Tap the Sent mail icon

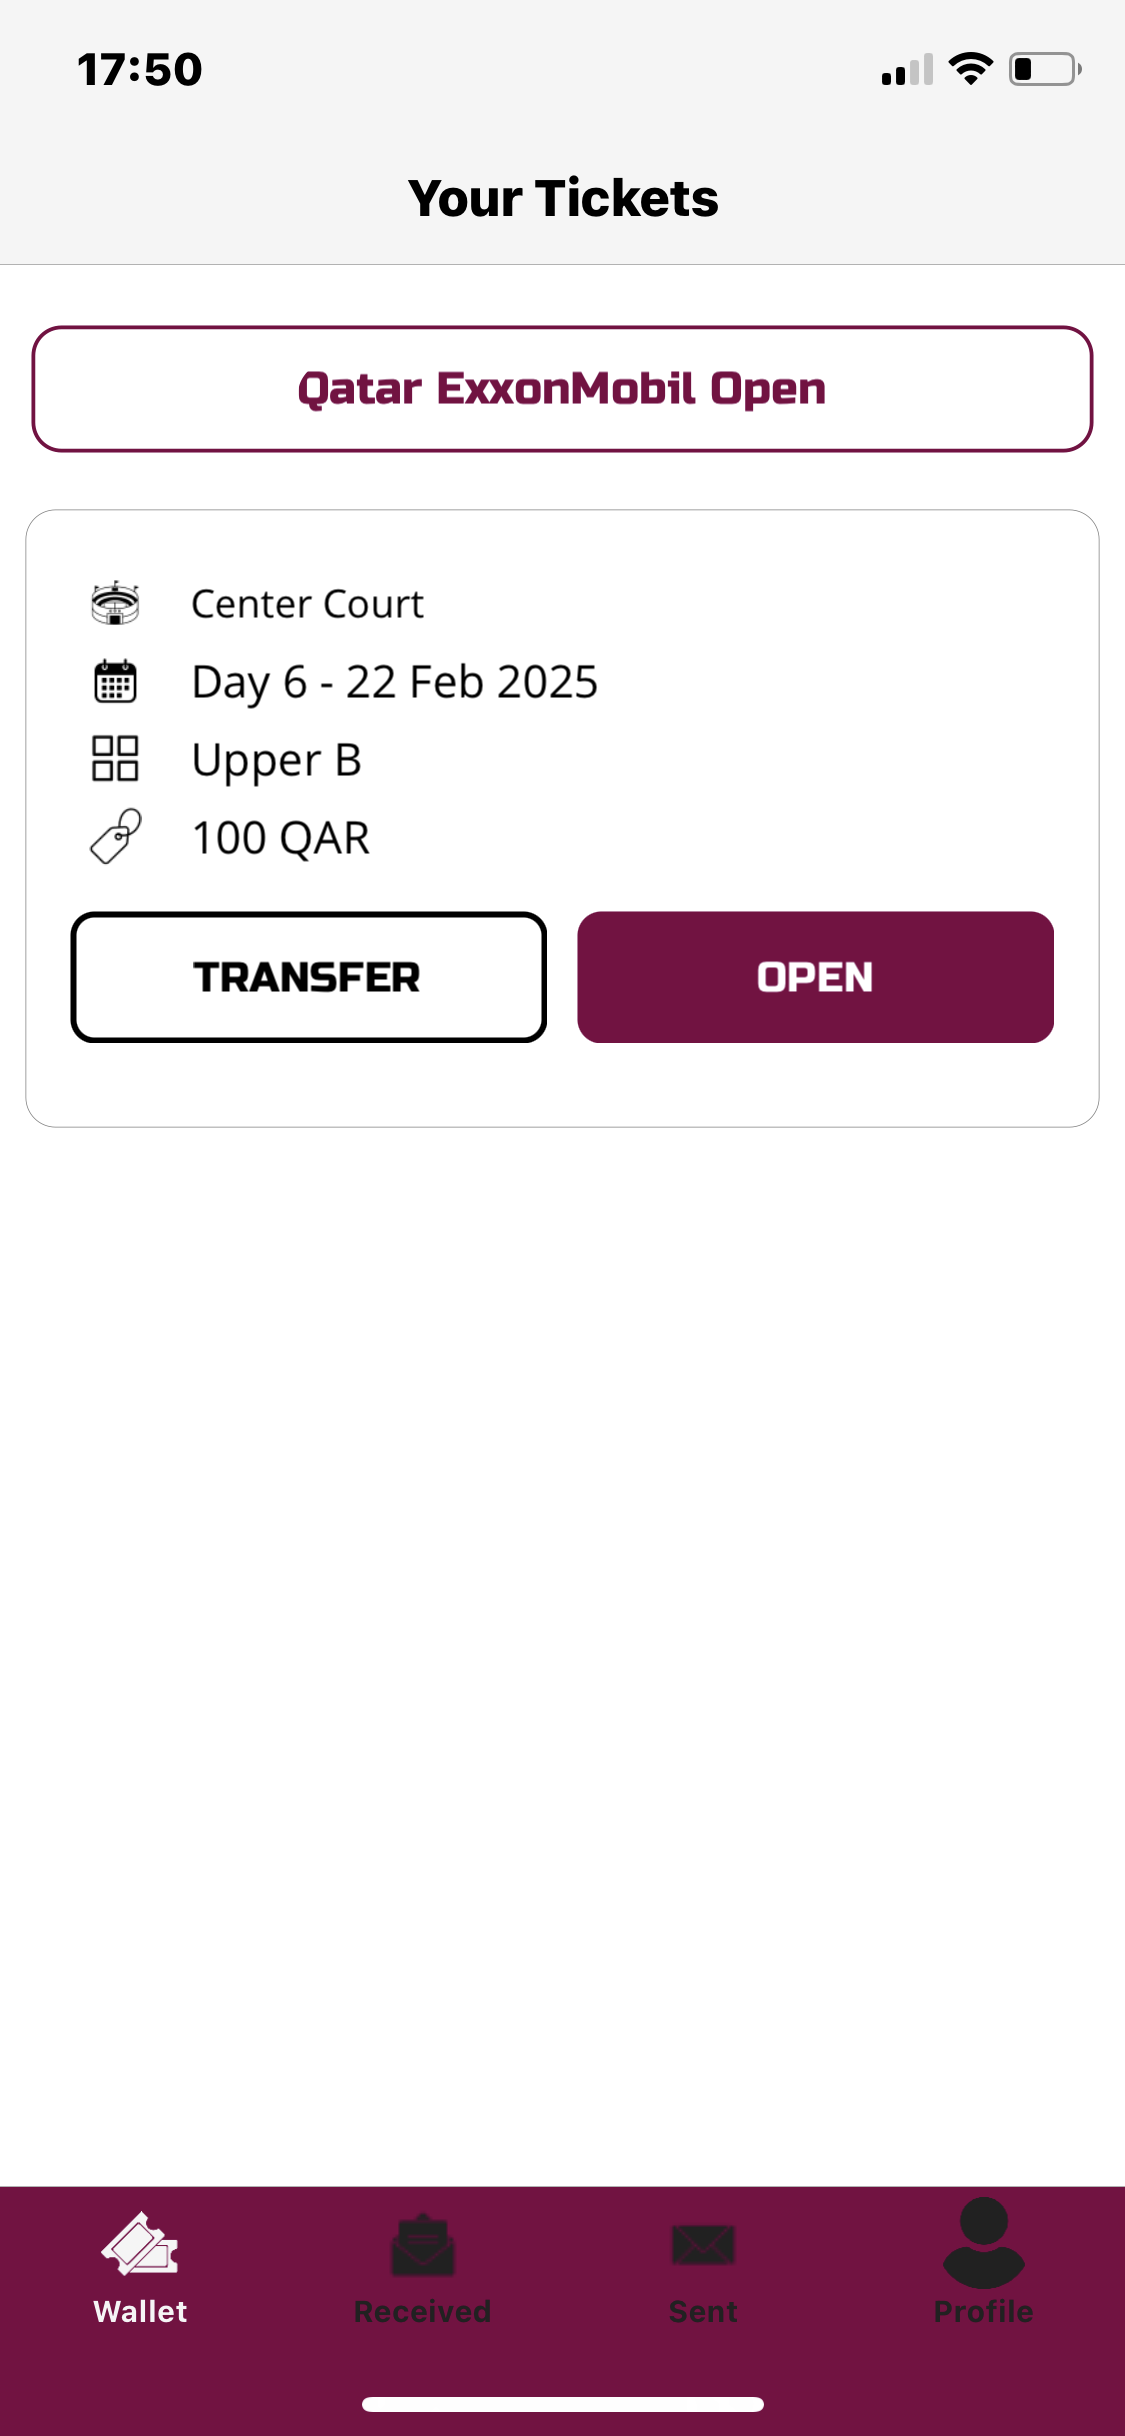703,2246
